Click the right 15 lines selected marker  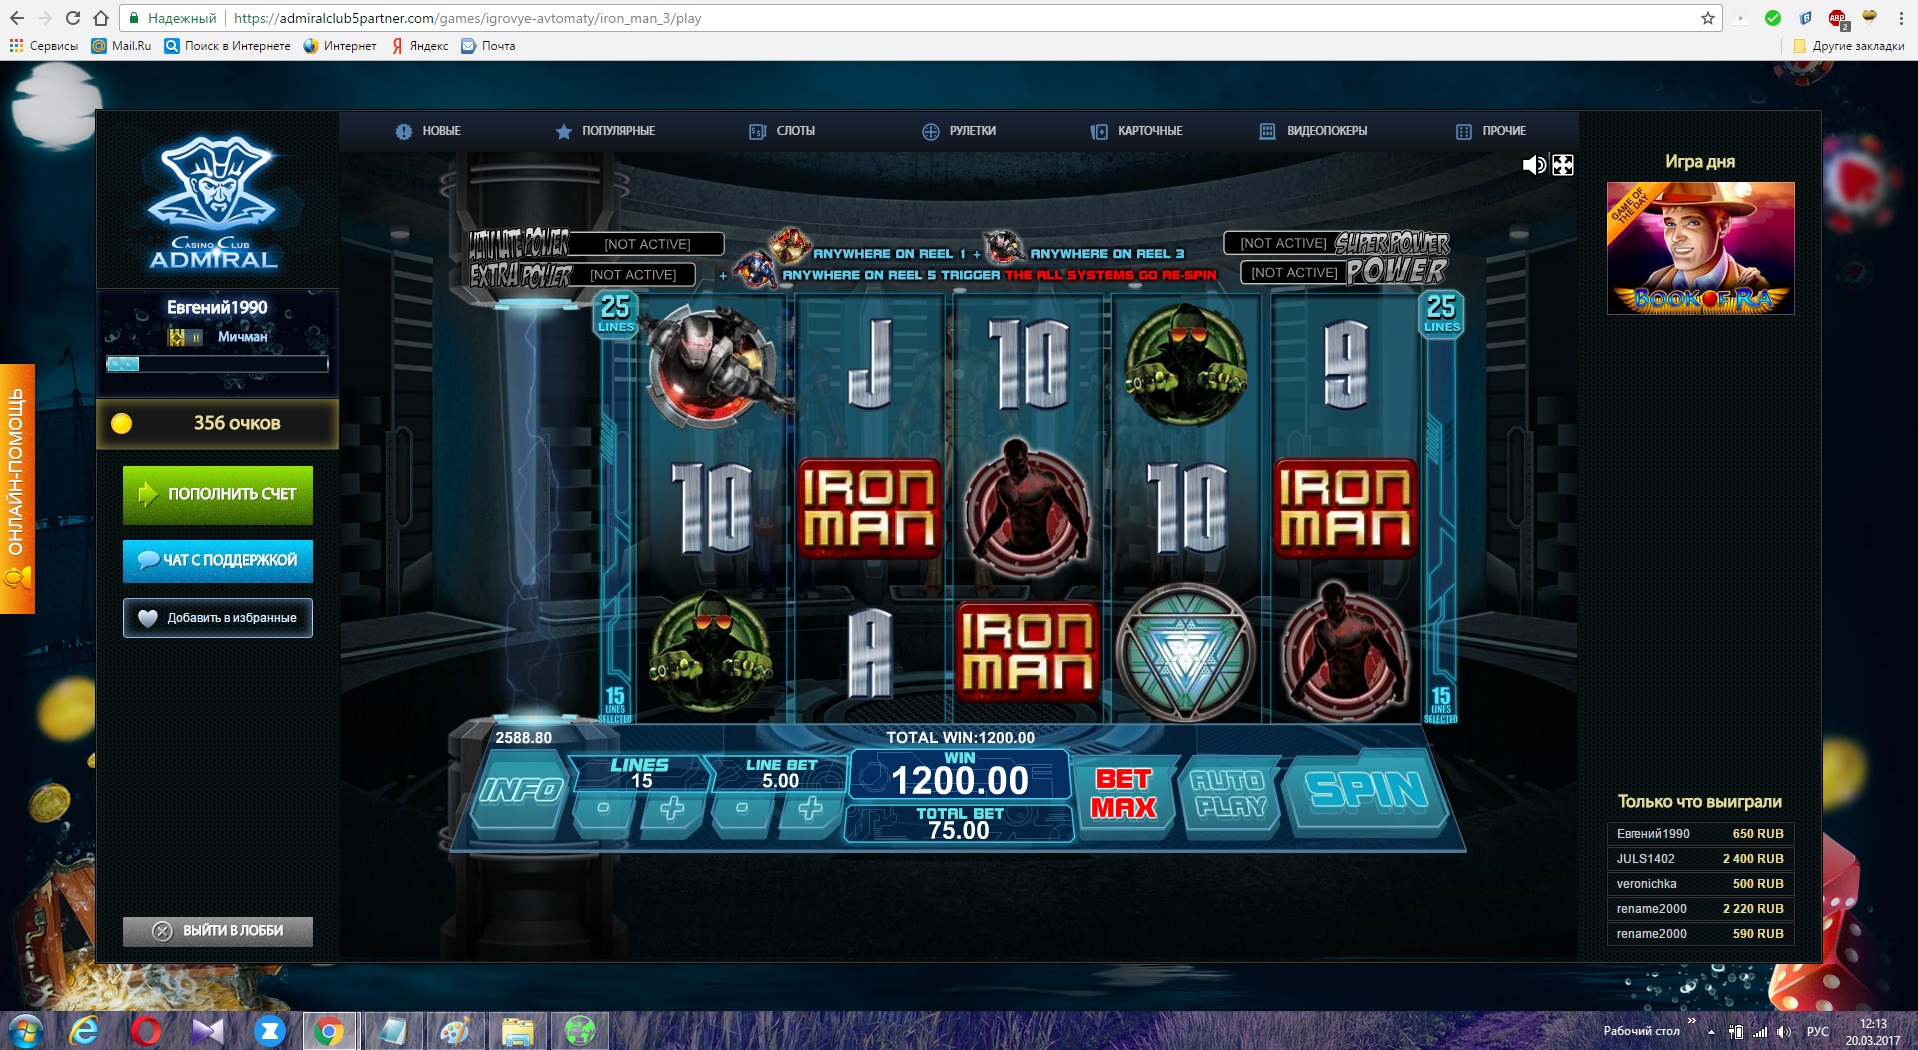click(x=1441, y=704)
